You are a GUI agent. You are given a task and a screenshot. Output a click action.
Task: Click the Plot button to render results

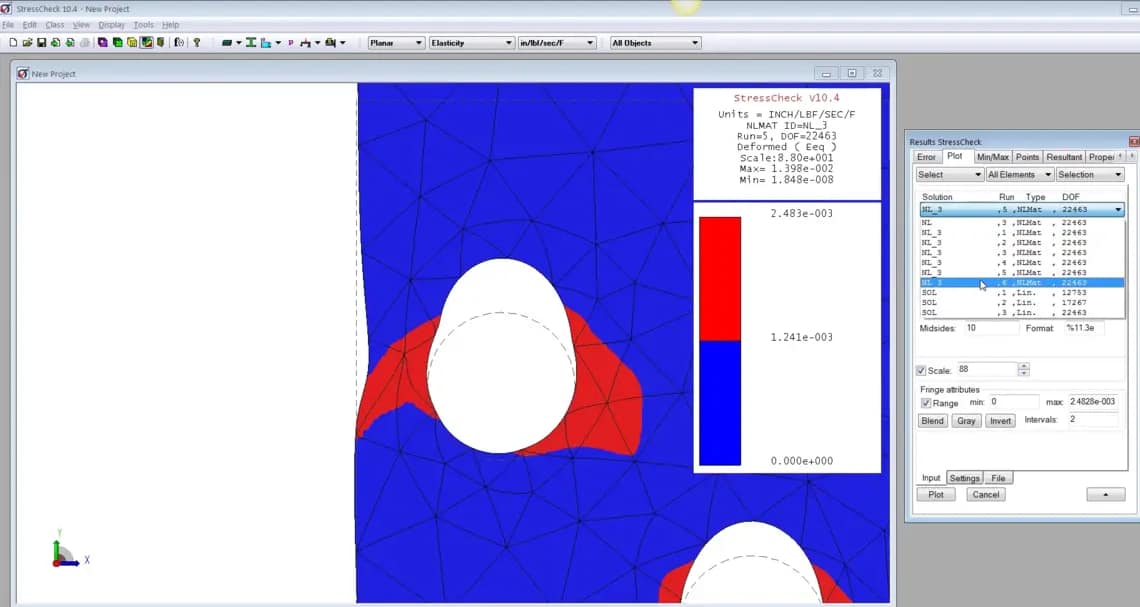(x=935, y=494)
